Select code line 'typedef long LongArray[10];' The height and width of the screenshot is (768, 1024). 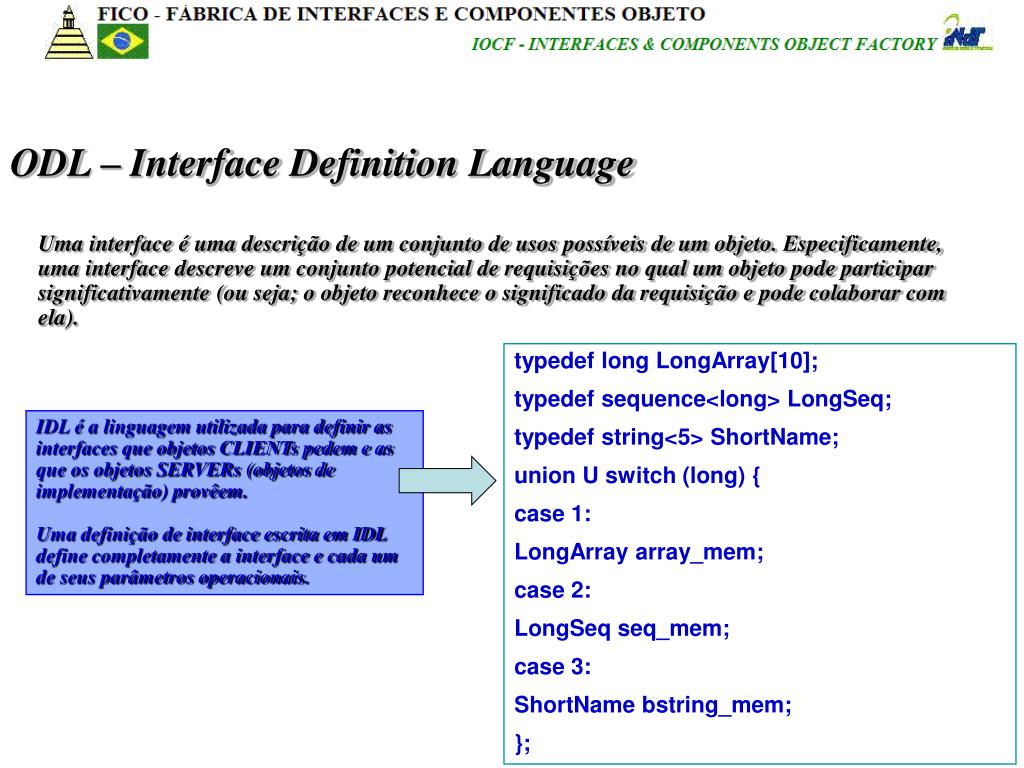[666, 361]
